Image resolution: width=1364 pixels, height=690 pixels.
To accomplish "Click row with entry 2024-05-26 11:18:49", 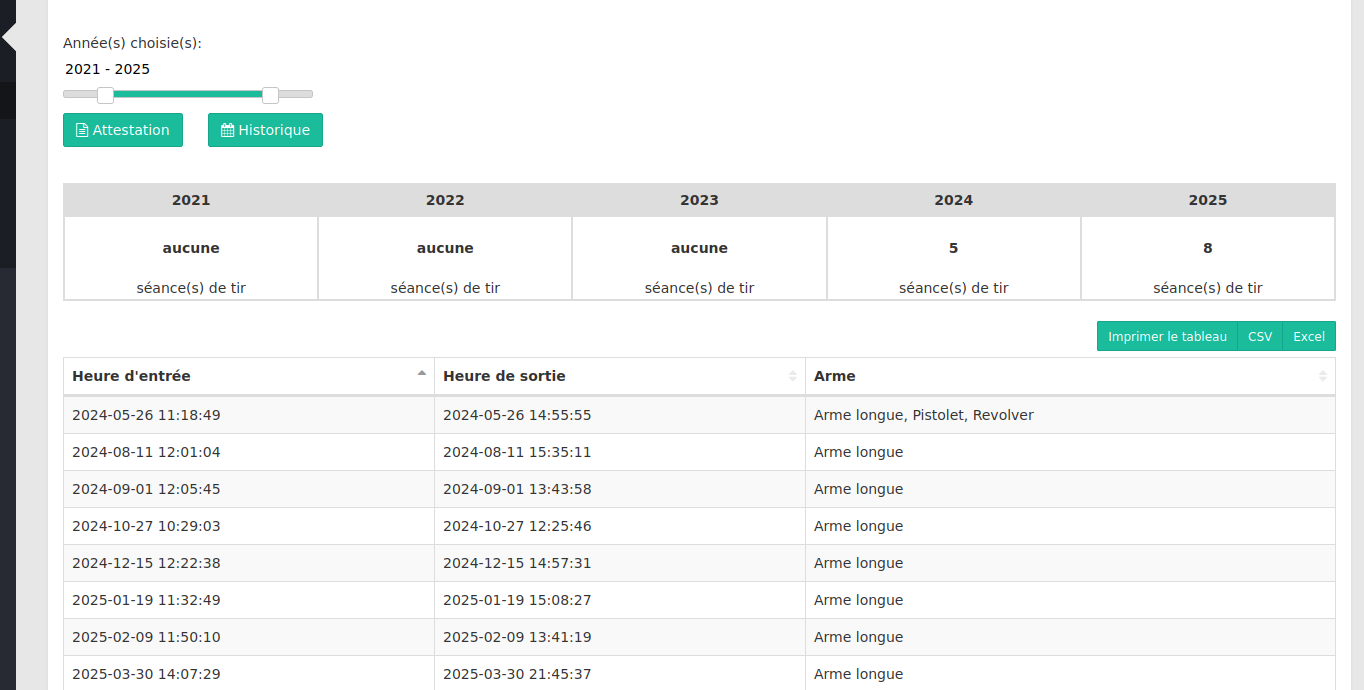I will point(146,415).
